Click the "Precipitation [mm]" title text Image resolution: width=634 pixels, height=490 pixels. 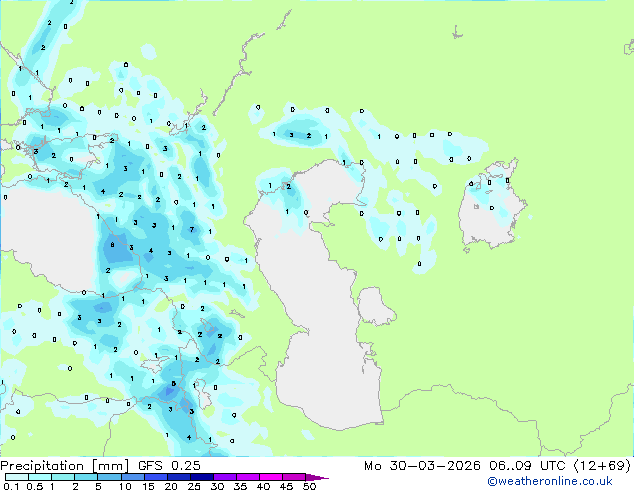(65, 466)
